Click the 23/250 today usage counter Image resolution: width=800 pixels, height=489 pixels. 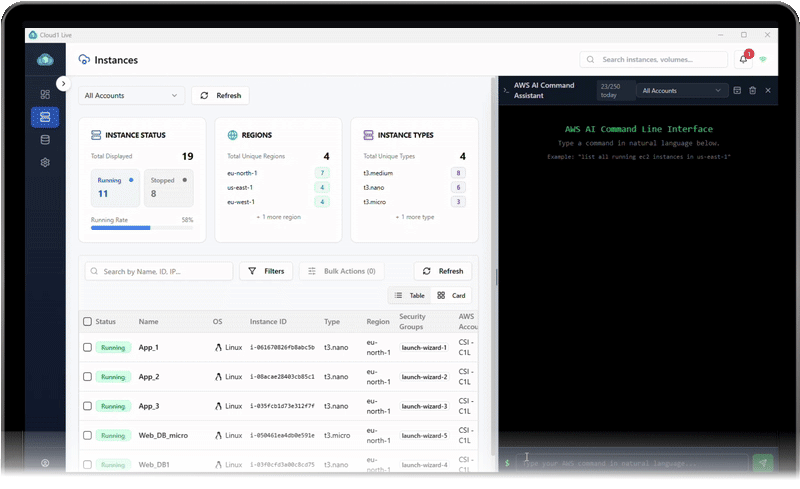click(x=615, y=90)
